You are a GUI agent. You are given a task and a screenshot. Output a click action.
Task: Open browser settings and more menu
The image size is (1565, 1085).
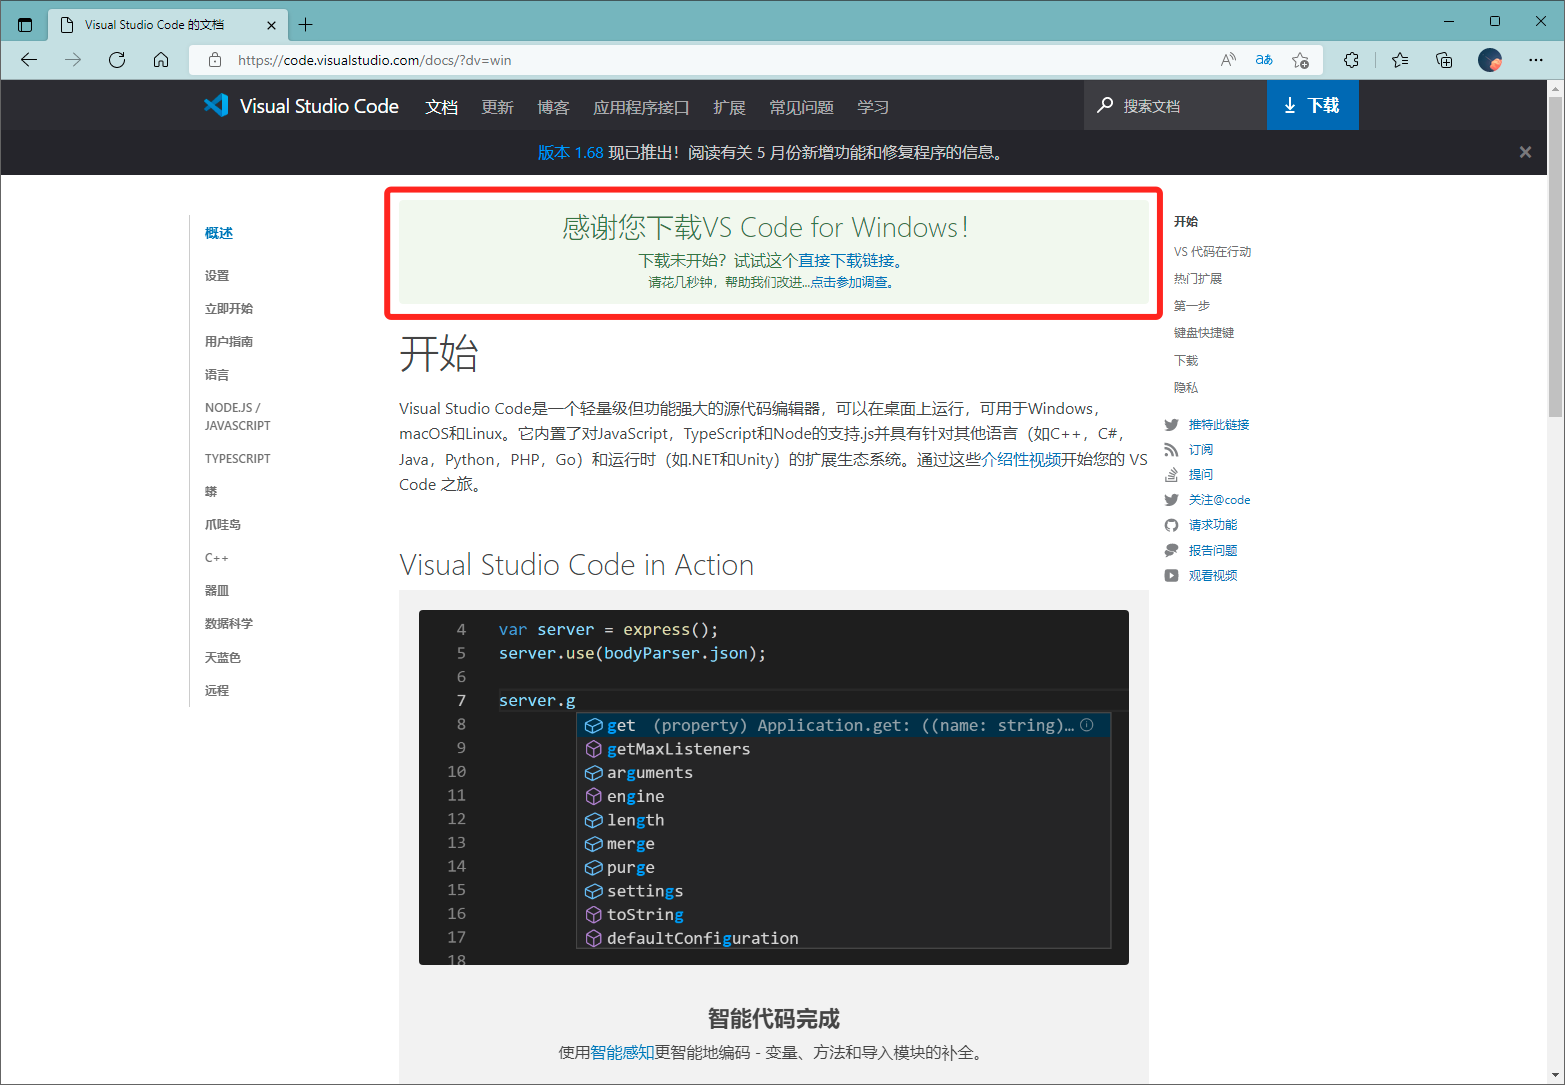pos(1536,60)
